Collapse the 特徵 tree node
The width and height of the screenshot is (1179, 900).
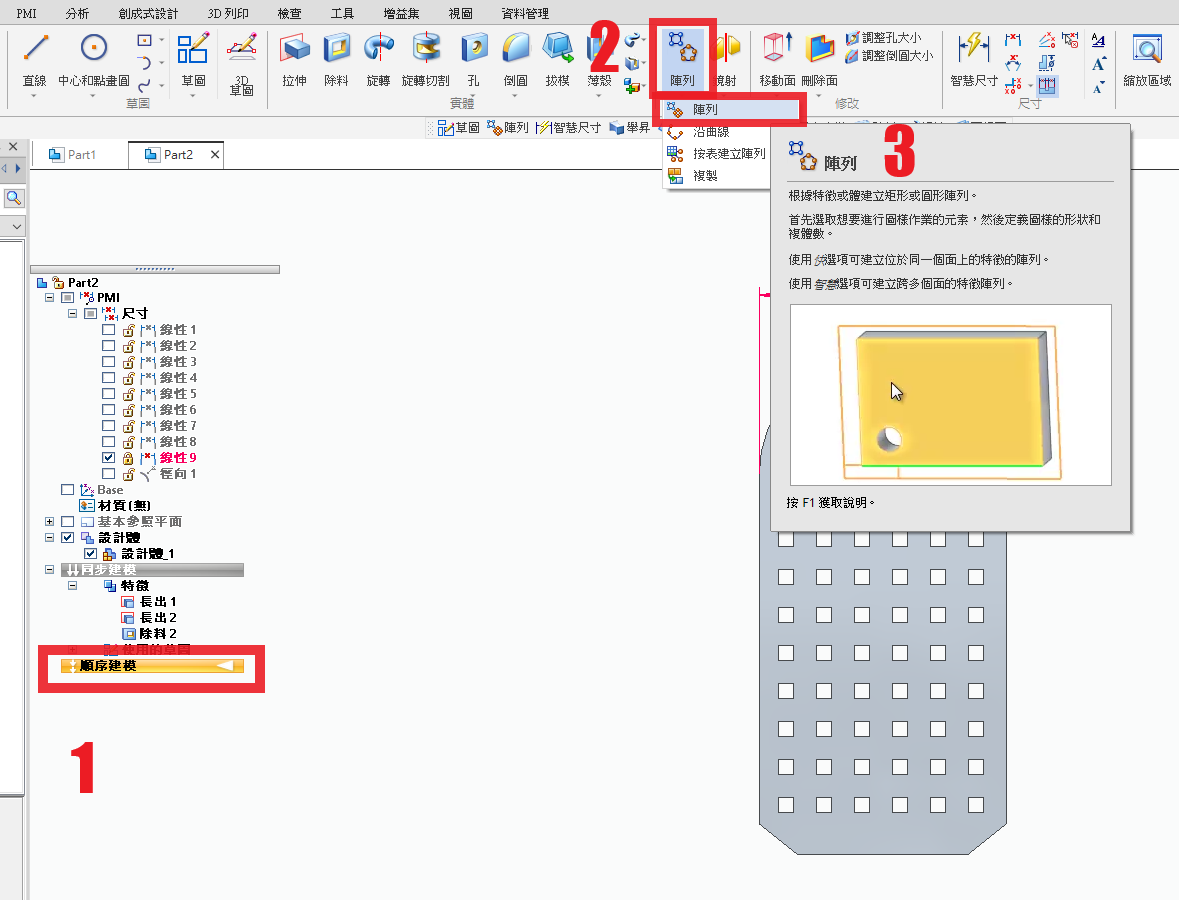click(x=73, y=586)
